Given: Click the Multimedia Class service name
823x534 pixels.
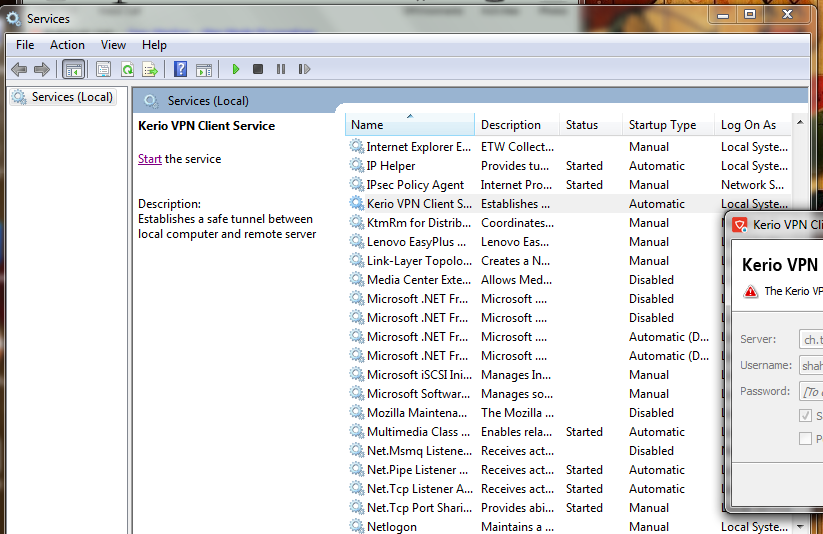Looking at the screenshot, I should [418, 432].
